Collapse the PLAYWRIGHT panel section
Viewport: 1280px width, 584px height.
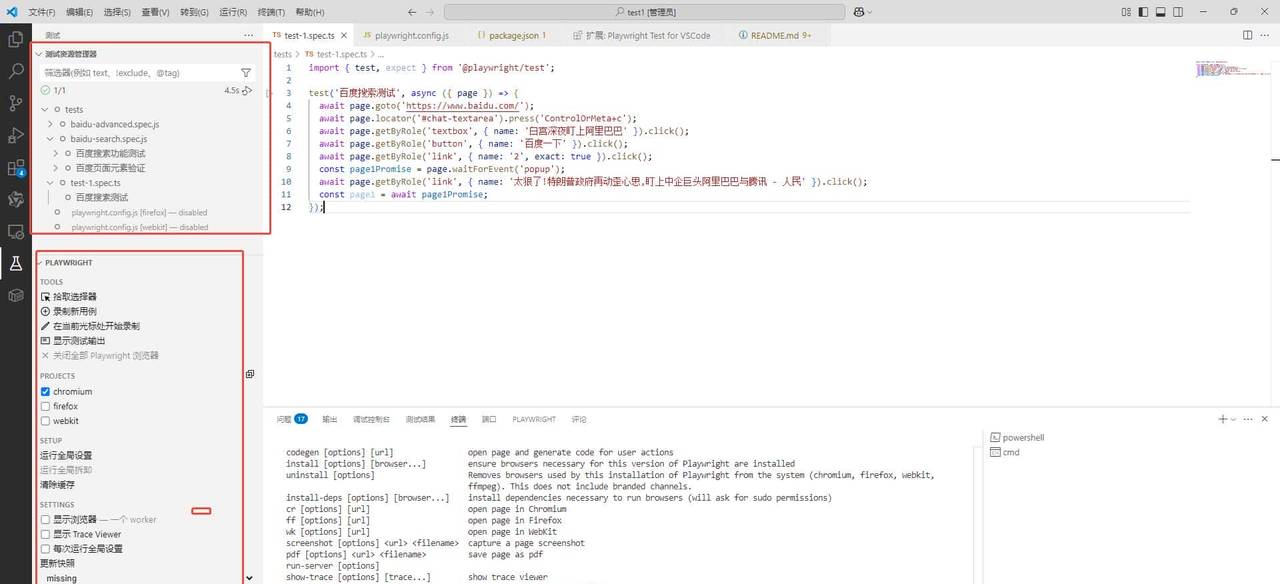point(40,263)
